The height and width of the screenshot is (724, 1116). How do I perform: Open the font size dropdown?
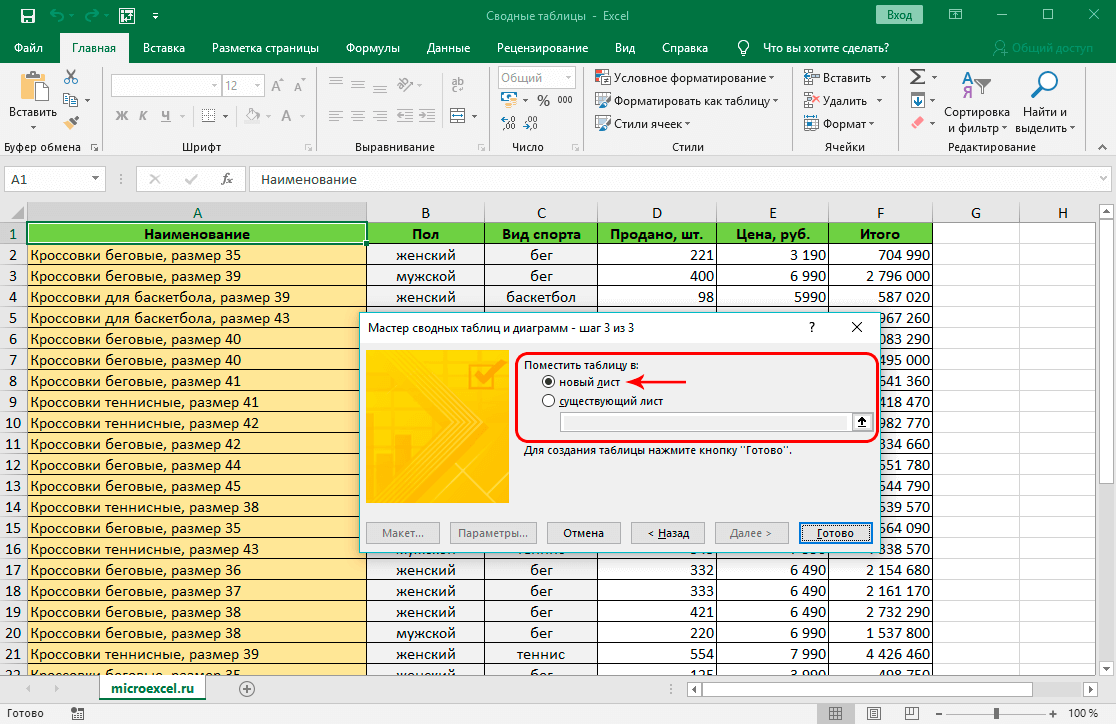point(258,86)
